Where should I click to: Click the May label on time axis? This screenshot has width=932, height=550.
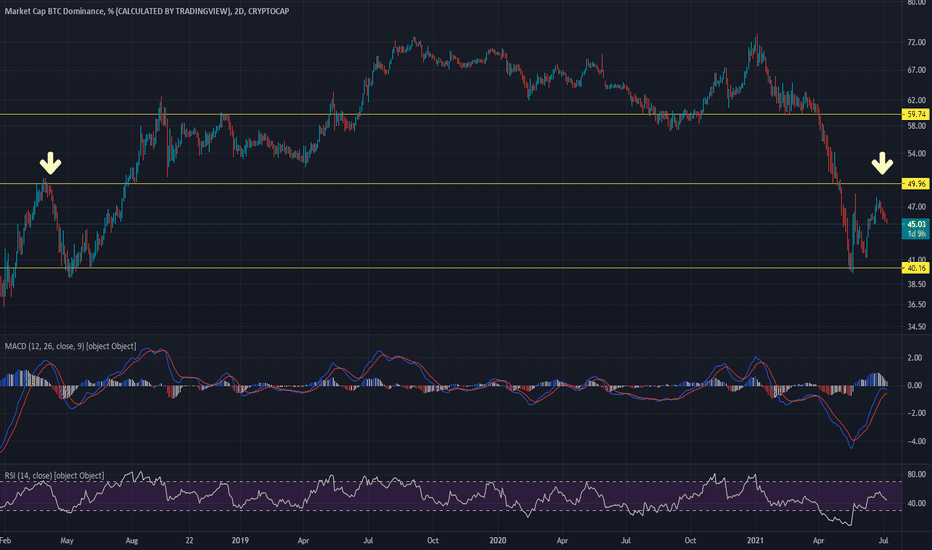pos(67,540)
